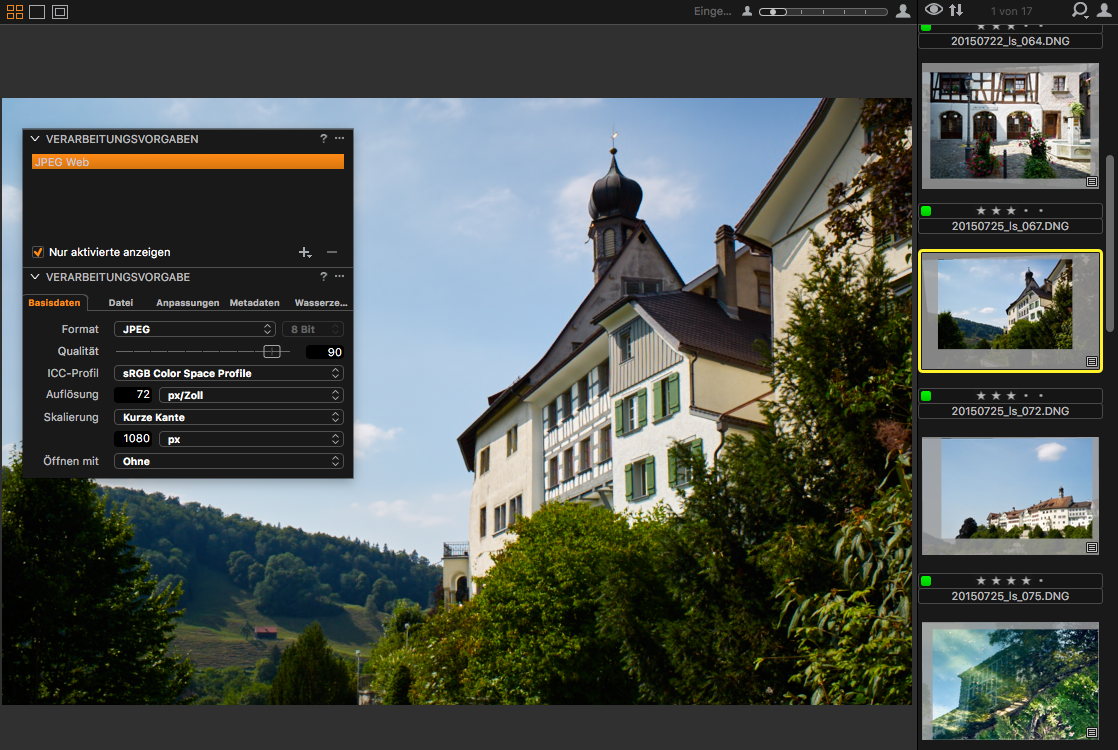Click the green color tag of 20150725_ls_075.DNG
Viewport: 1118px width, 750px height.
[926, 581]
